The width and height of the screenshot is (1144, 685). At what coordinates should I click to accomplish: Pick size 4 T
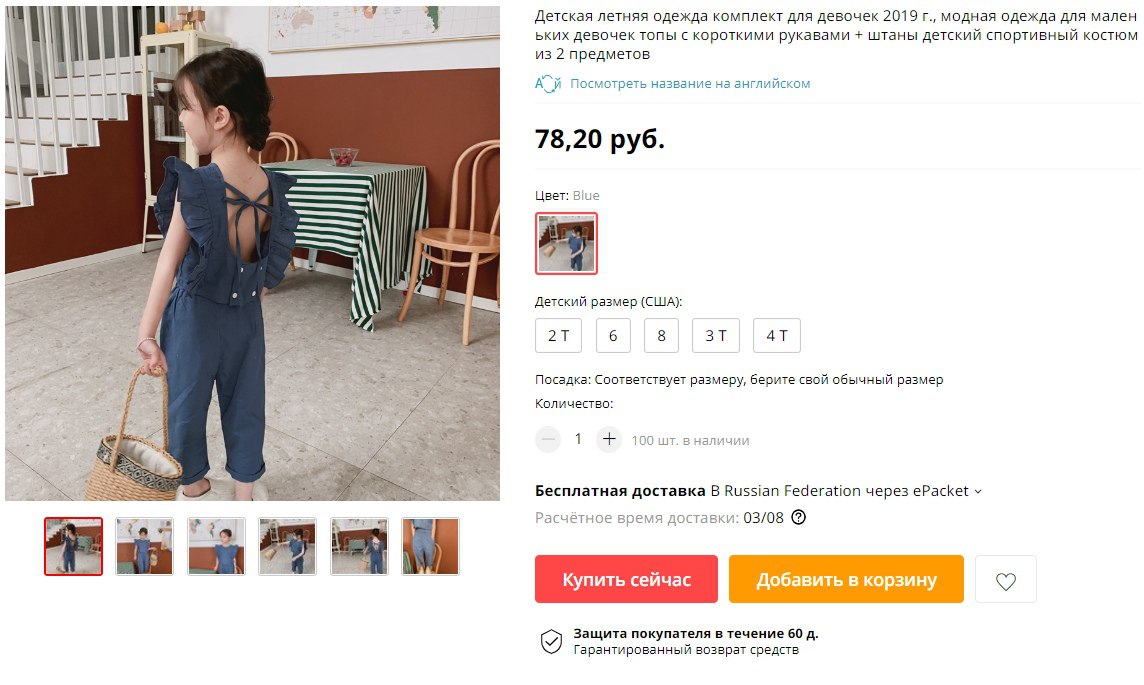coord(776,336)
